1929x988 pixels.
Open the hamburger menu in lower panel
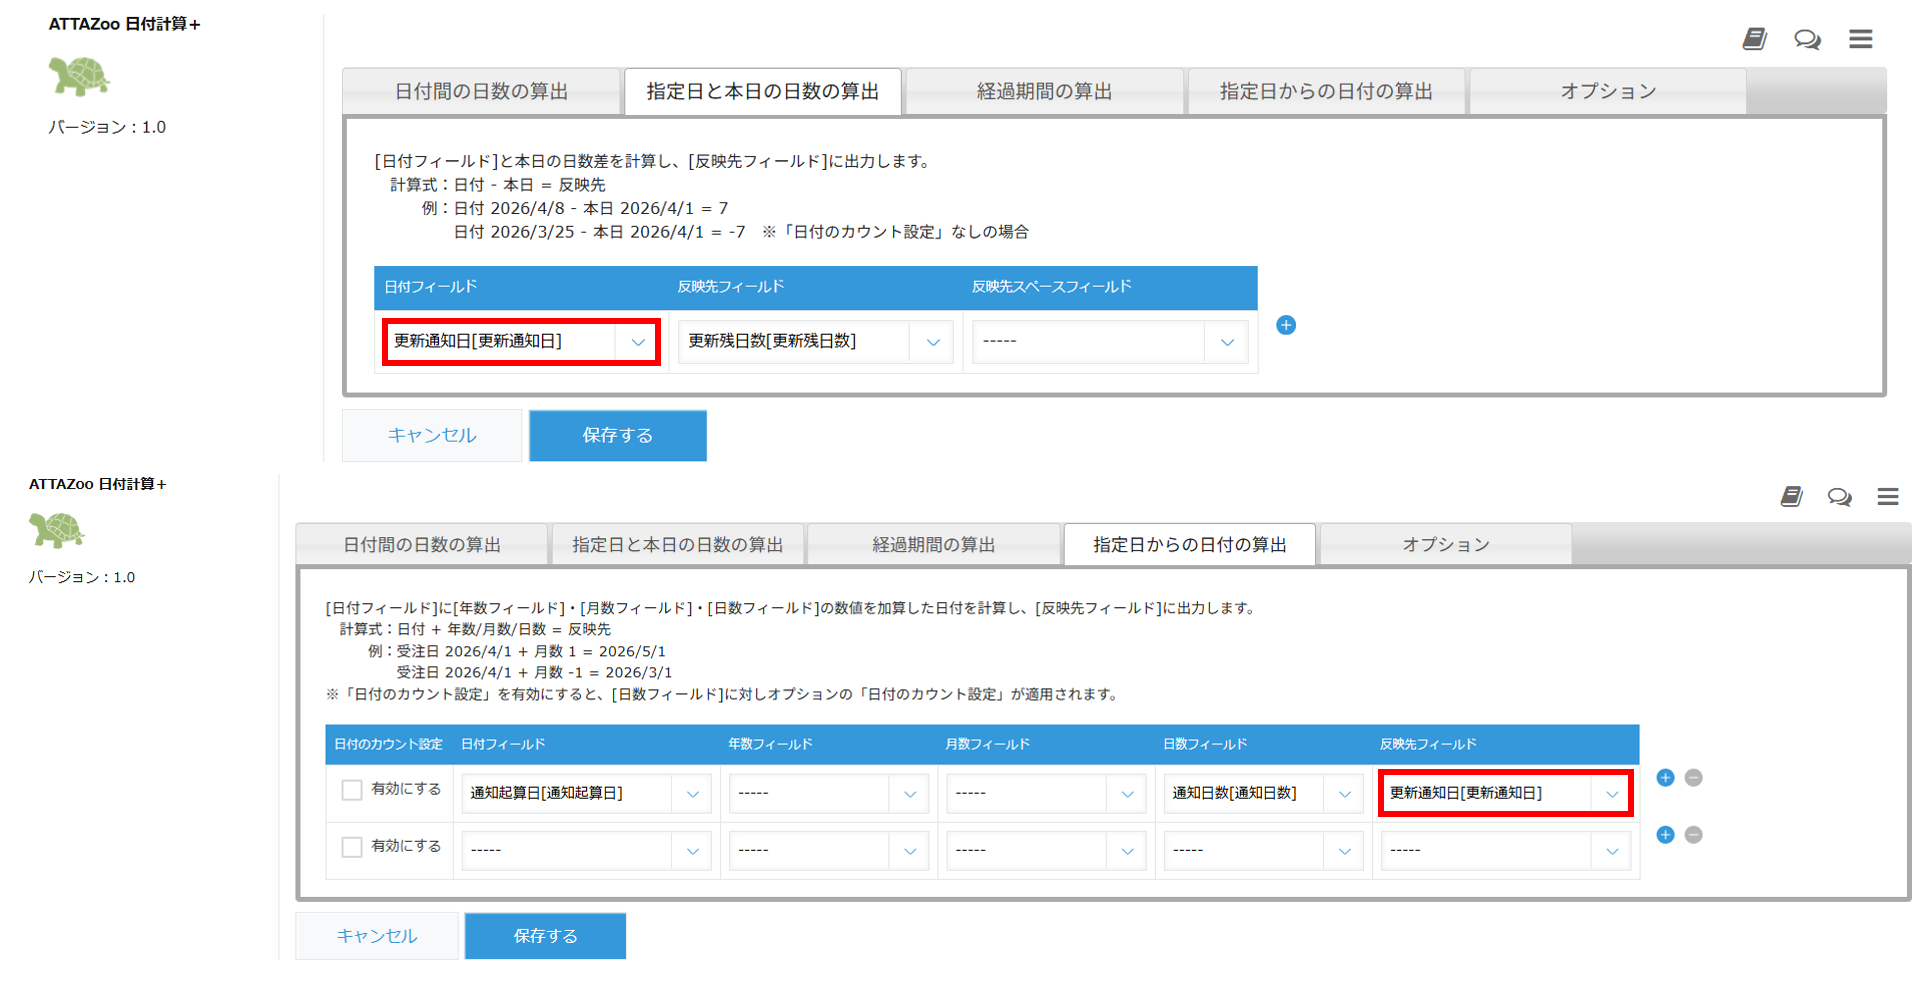pos(1888,496)
